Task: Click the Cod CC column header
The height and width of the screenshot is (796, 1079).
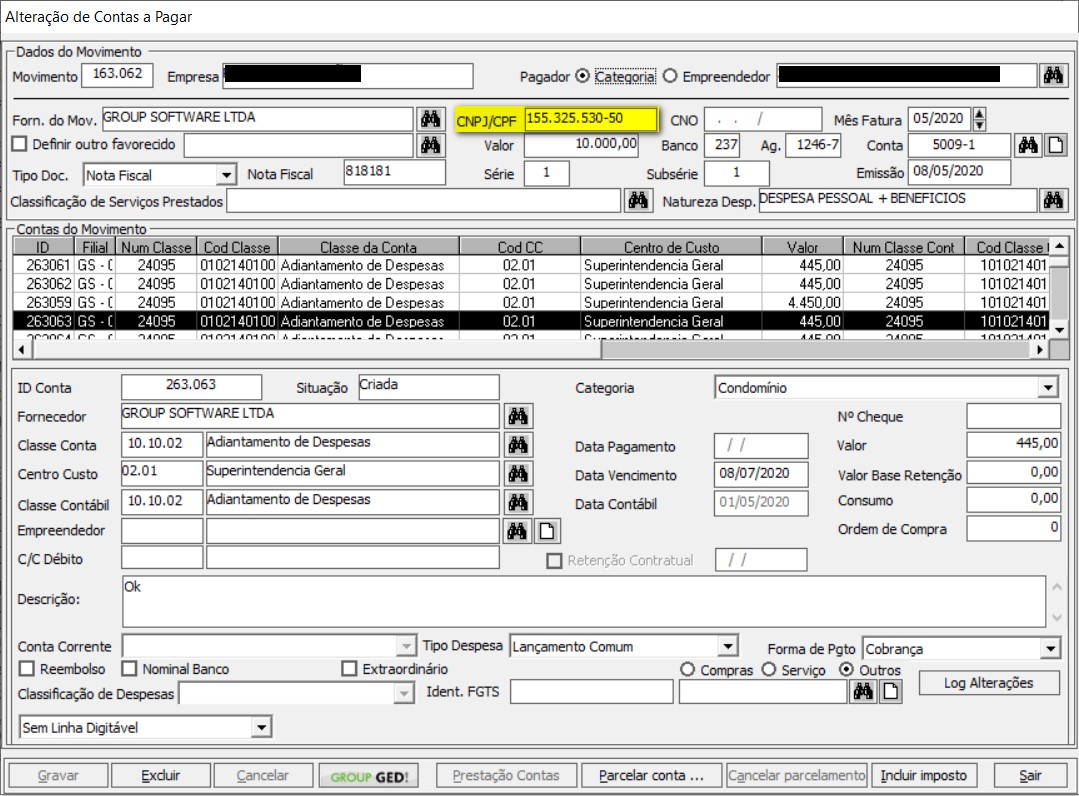Action: 518,247
